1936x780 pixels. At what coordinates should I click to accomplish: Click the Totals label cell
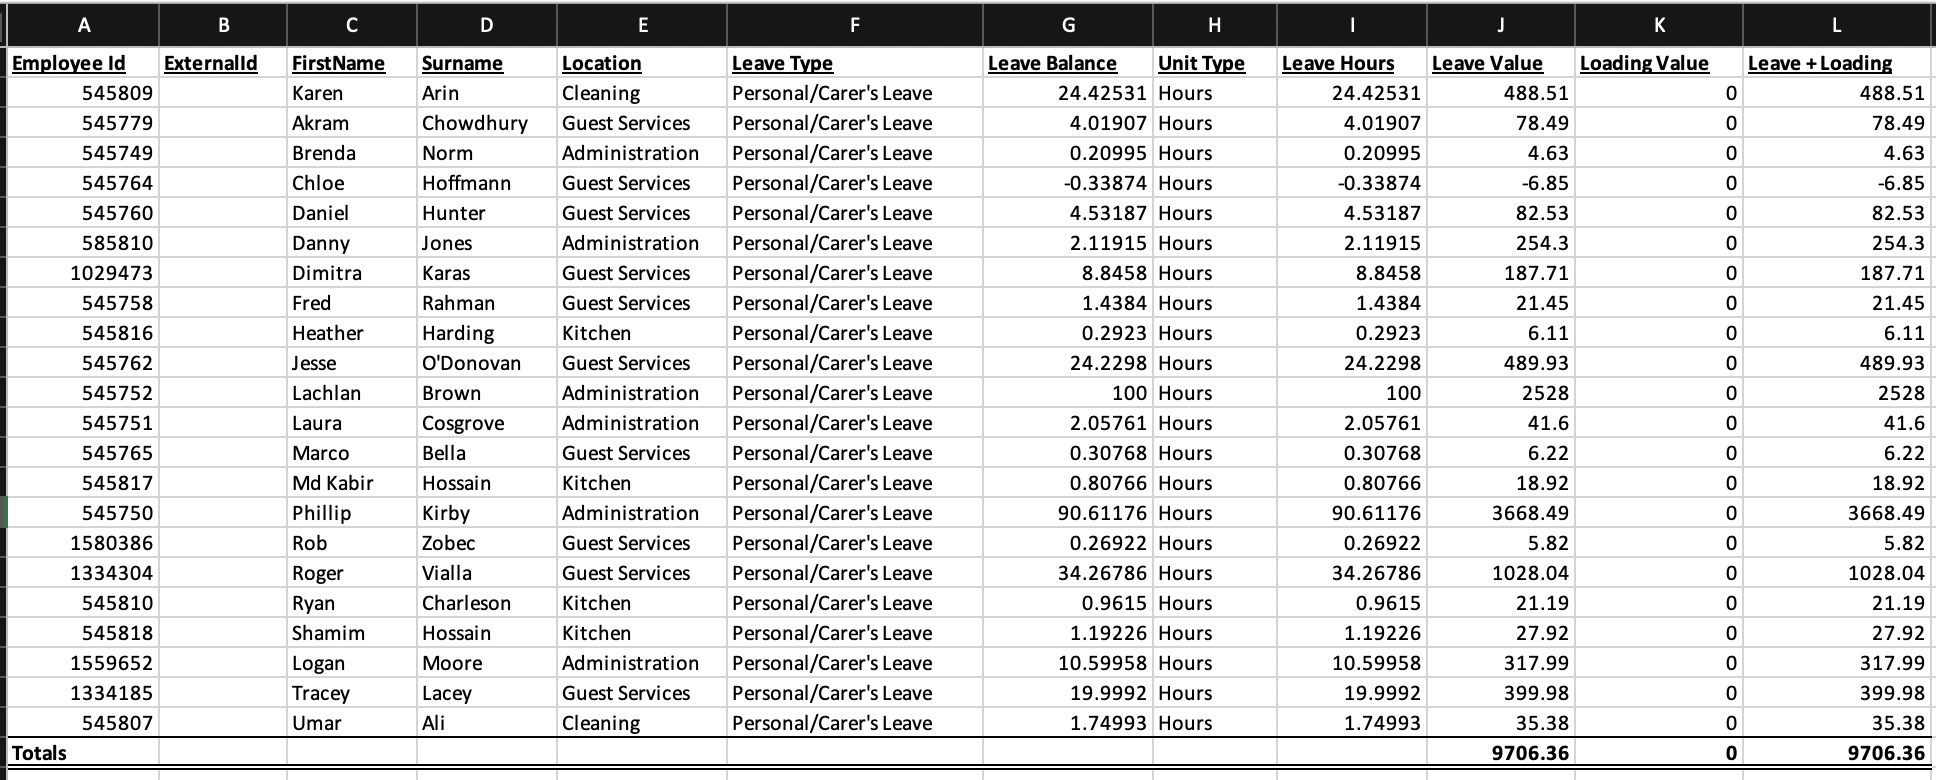pyautogui.click(x=83, y=753)
